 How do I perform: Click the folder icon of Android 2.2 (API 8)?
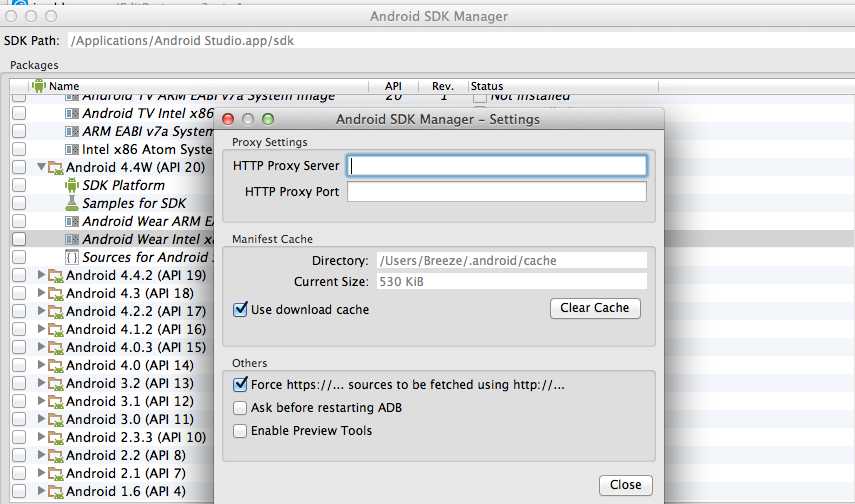[x=56, y=456]
